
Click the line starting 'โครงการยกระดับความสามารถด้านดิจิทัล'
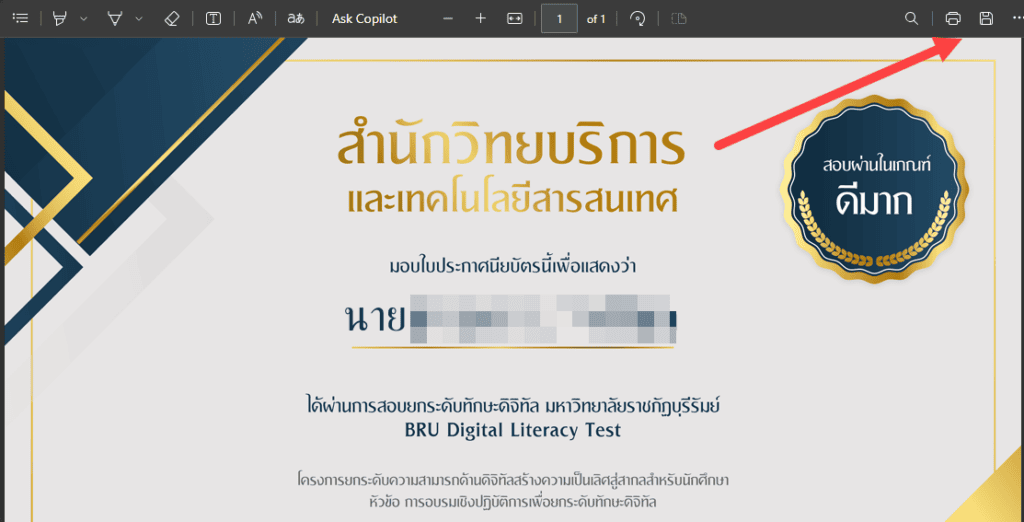coord(513,481)
